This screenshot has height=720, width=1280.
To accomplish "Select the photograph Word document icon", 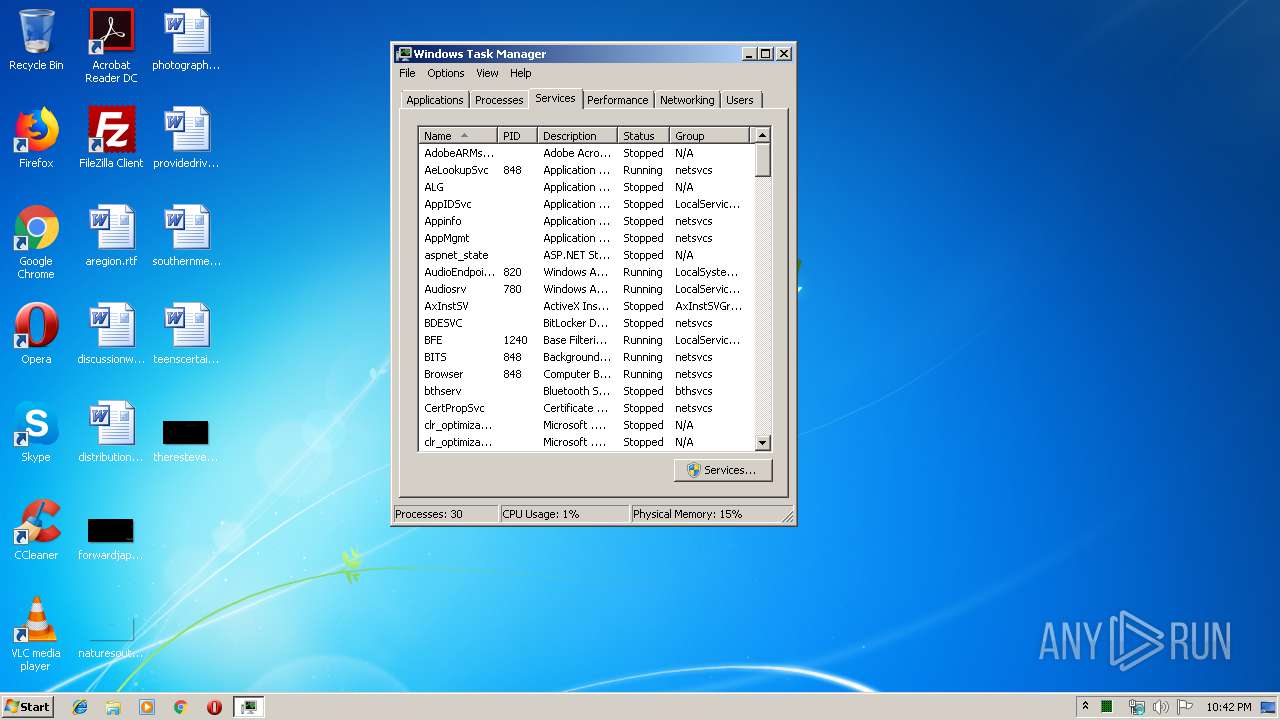I will [x=186, y=40].
